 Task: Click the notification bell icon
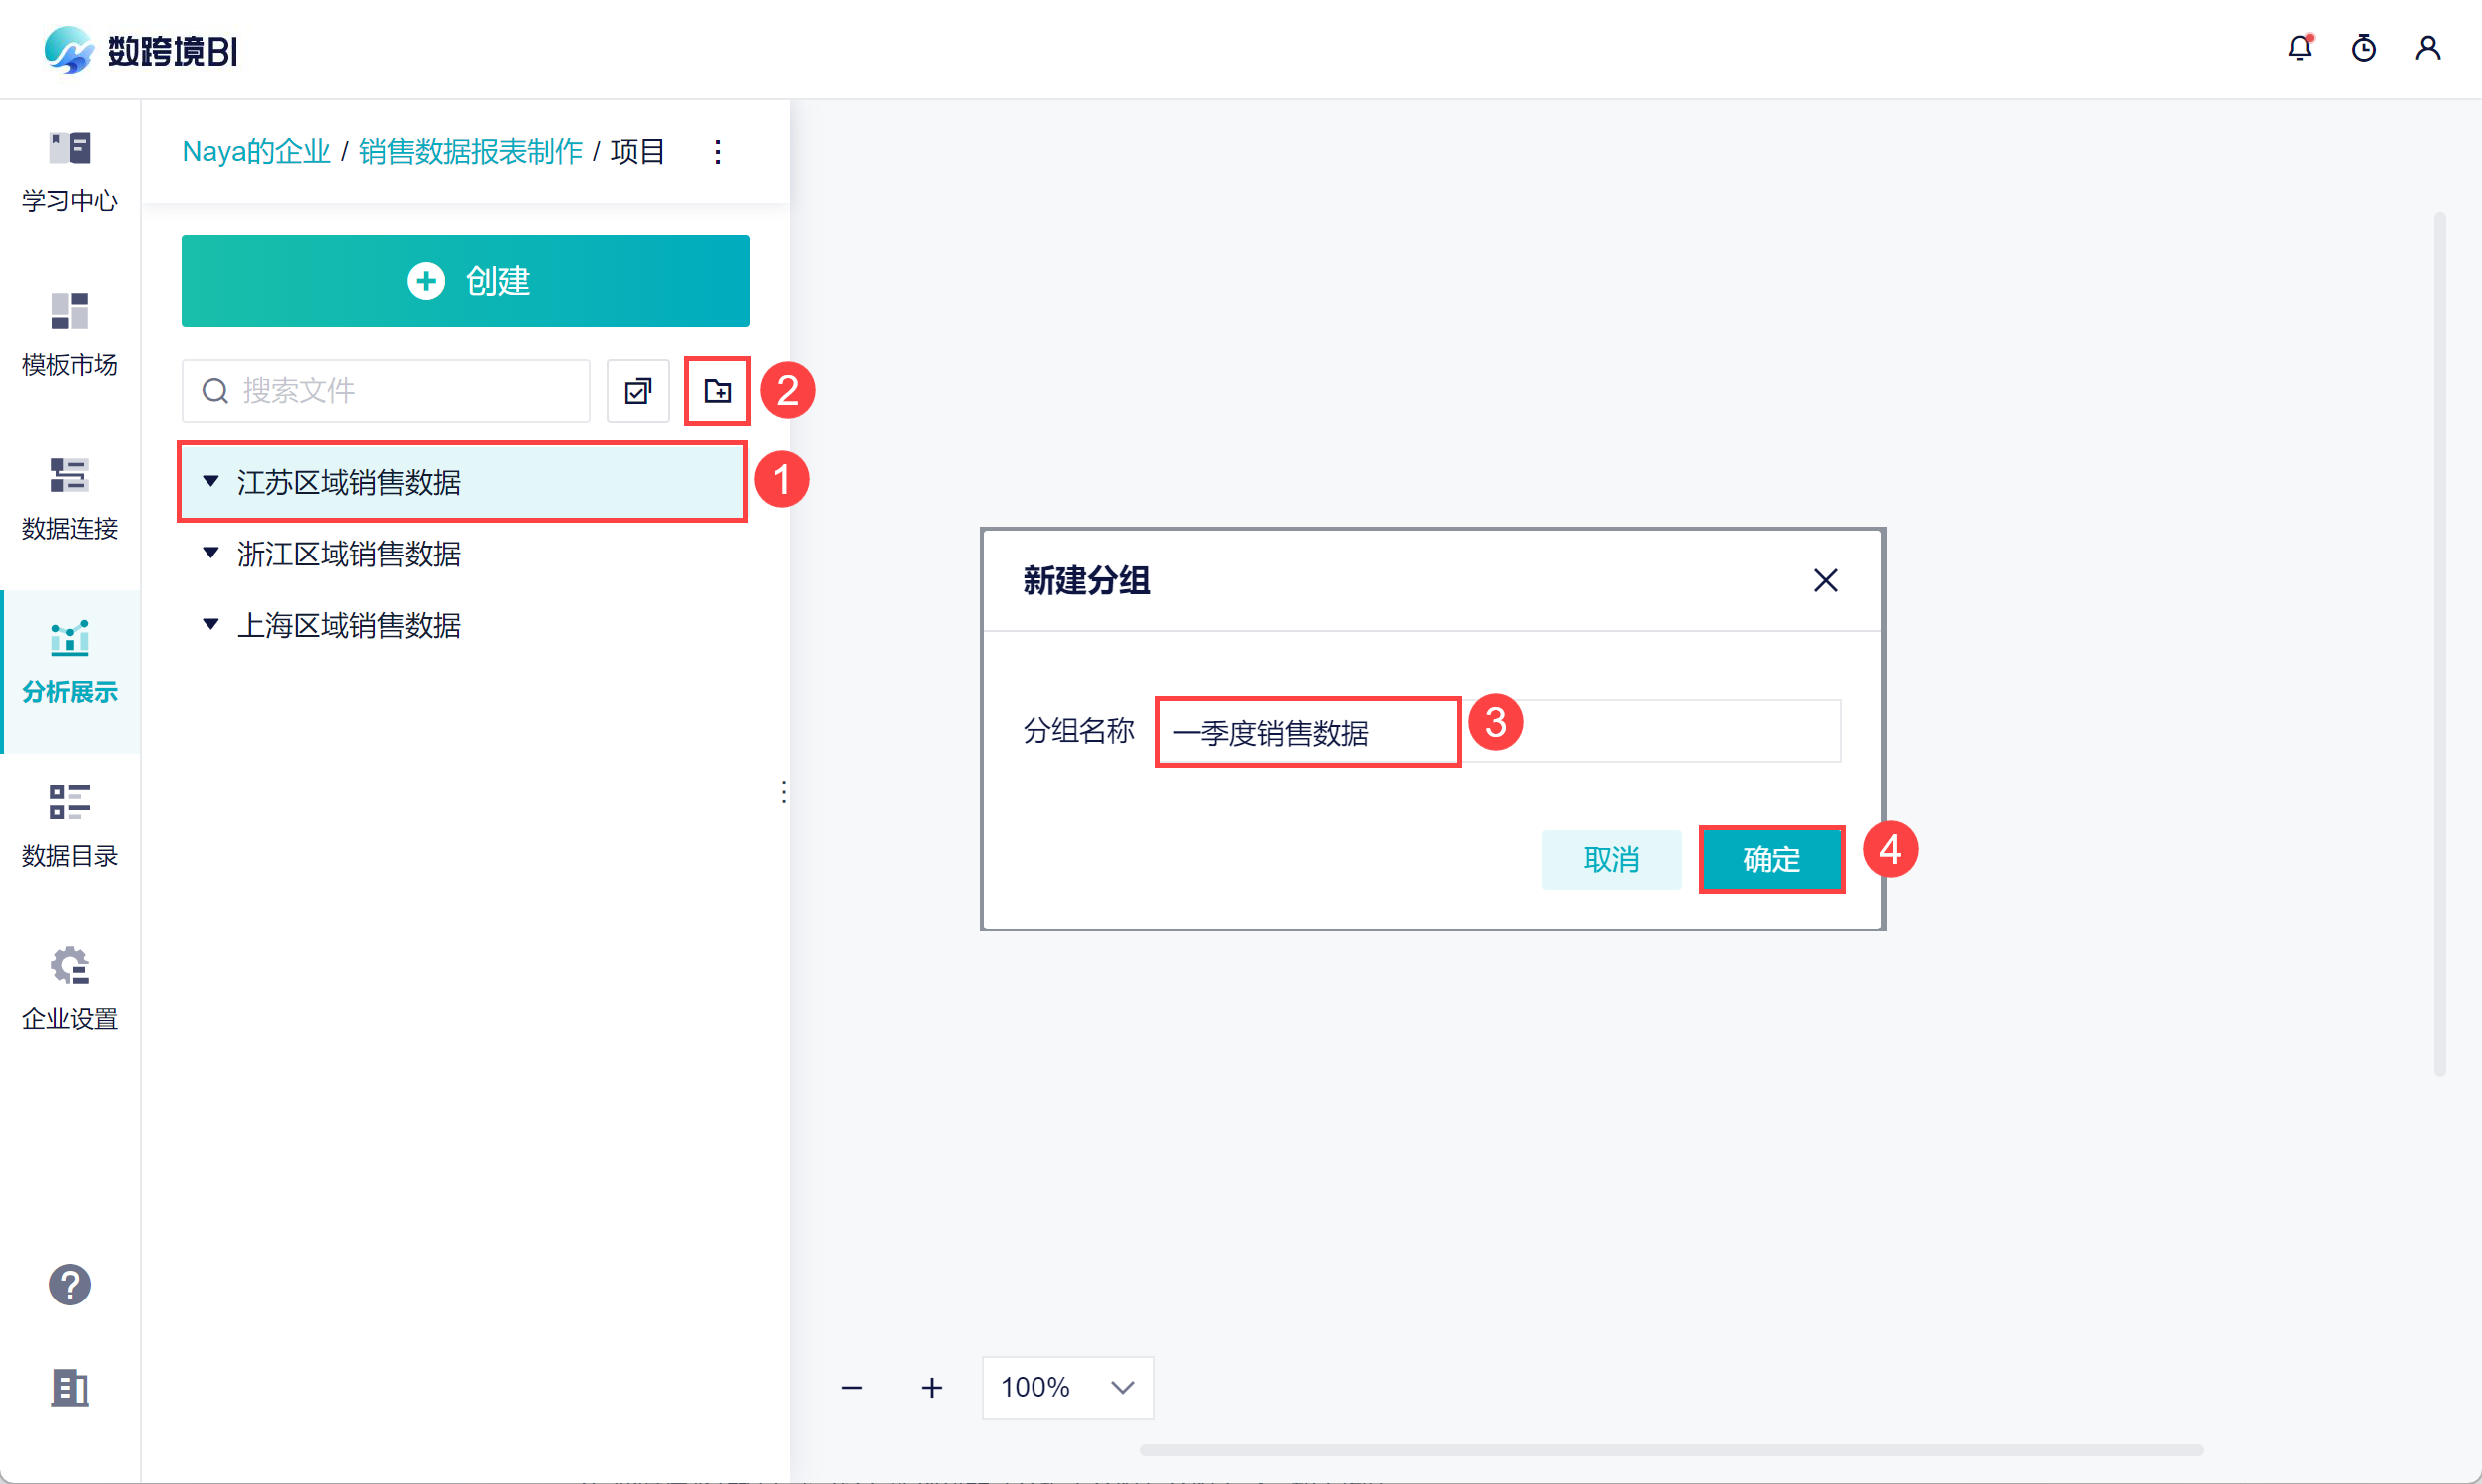(x=2299, y=48)
